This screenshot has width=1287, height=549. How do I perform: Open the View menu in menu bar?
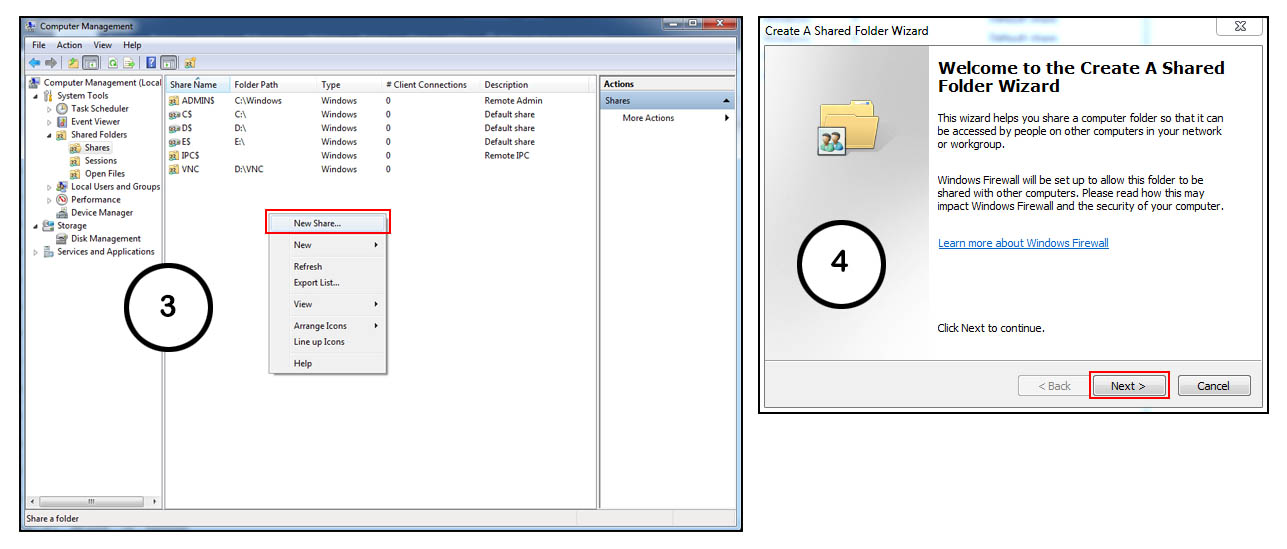[x=102, y=45]
